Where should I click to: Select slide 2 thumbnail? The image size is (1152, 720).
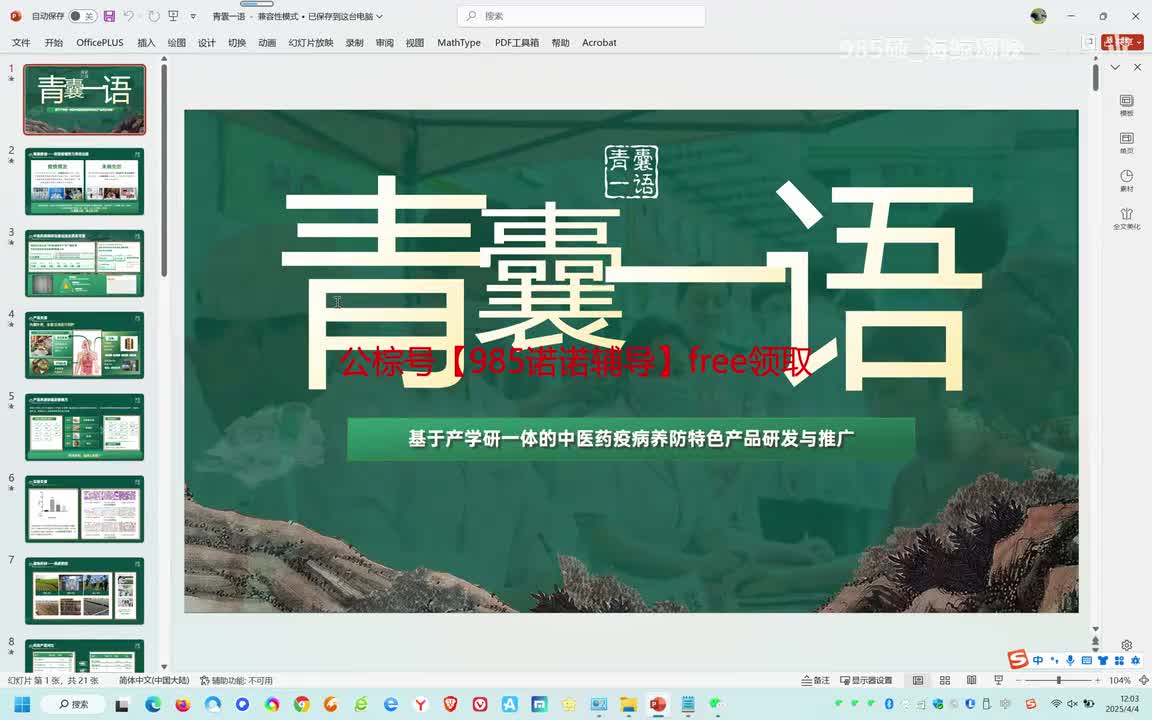click(x=84, y=181)
